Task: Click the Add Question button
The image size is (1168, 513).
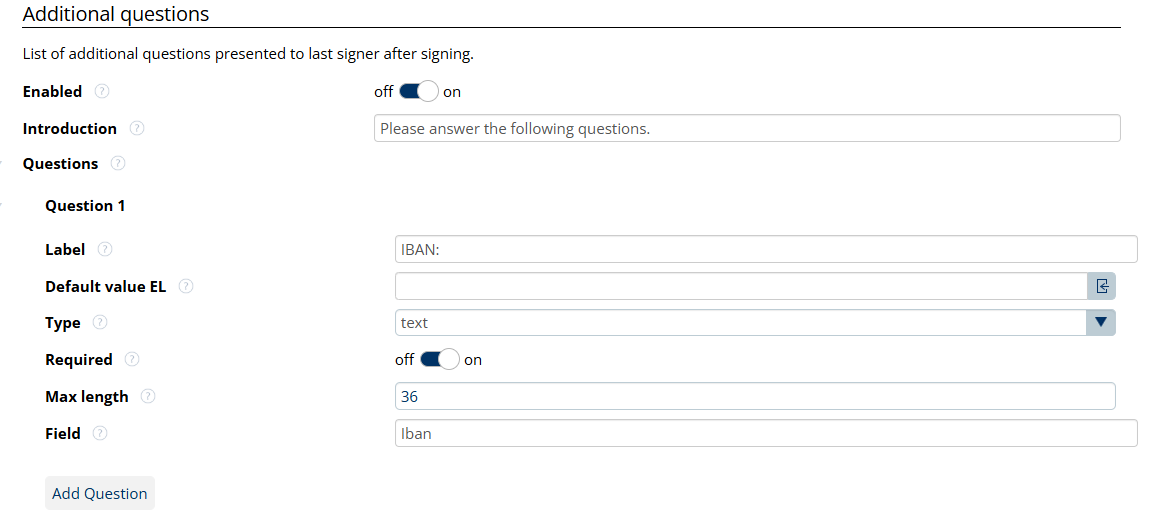Action: click(x=100, y=493)
